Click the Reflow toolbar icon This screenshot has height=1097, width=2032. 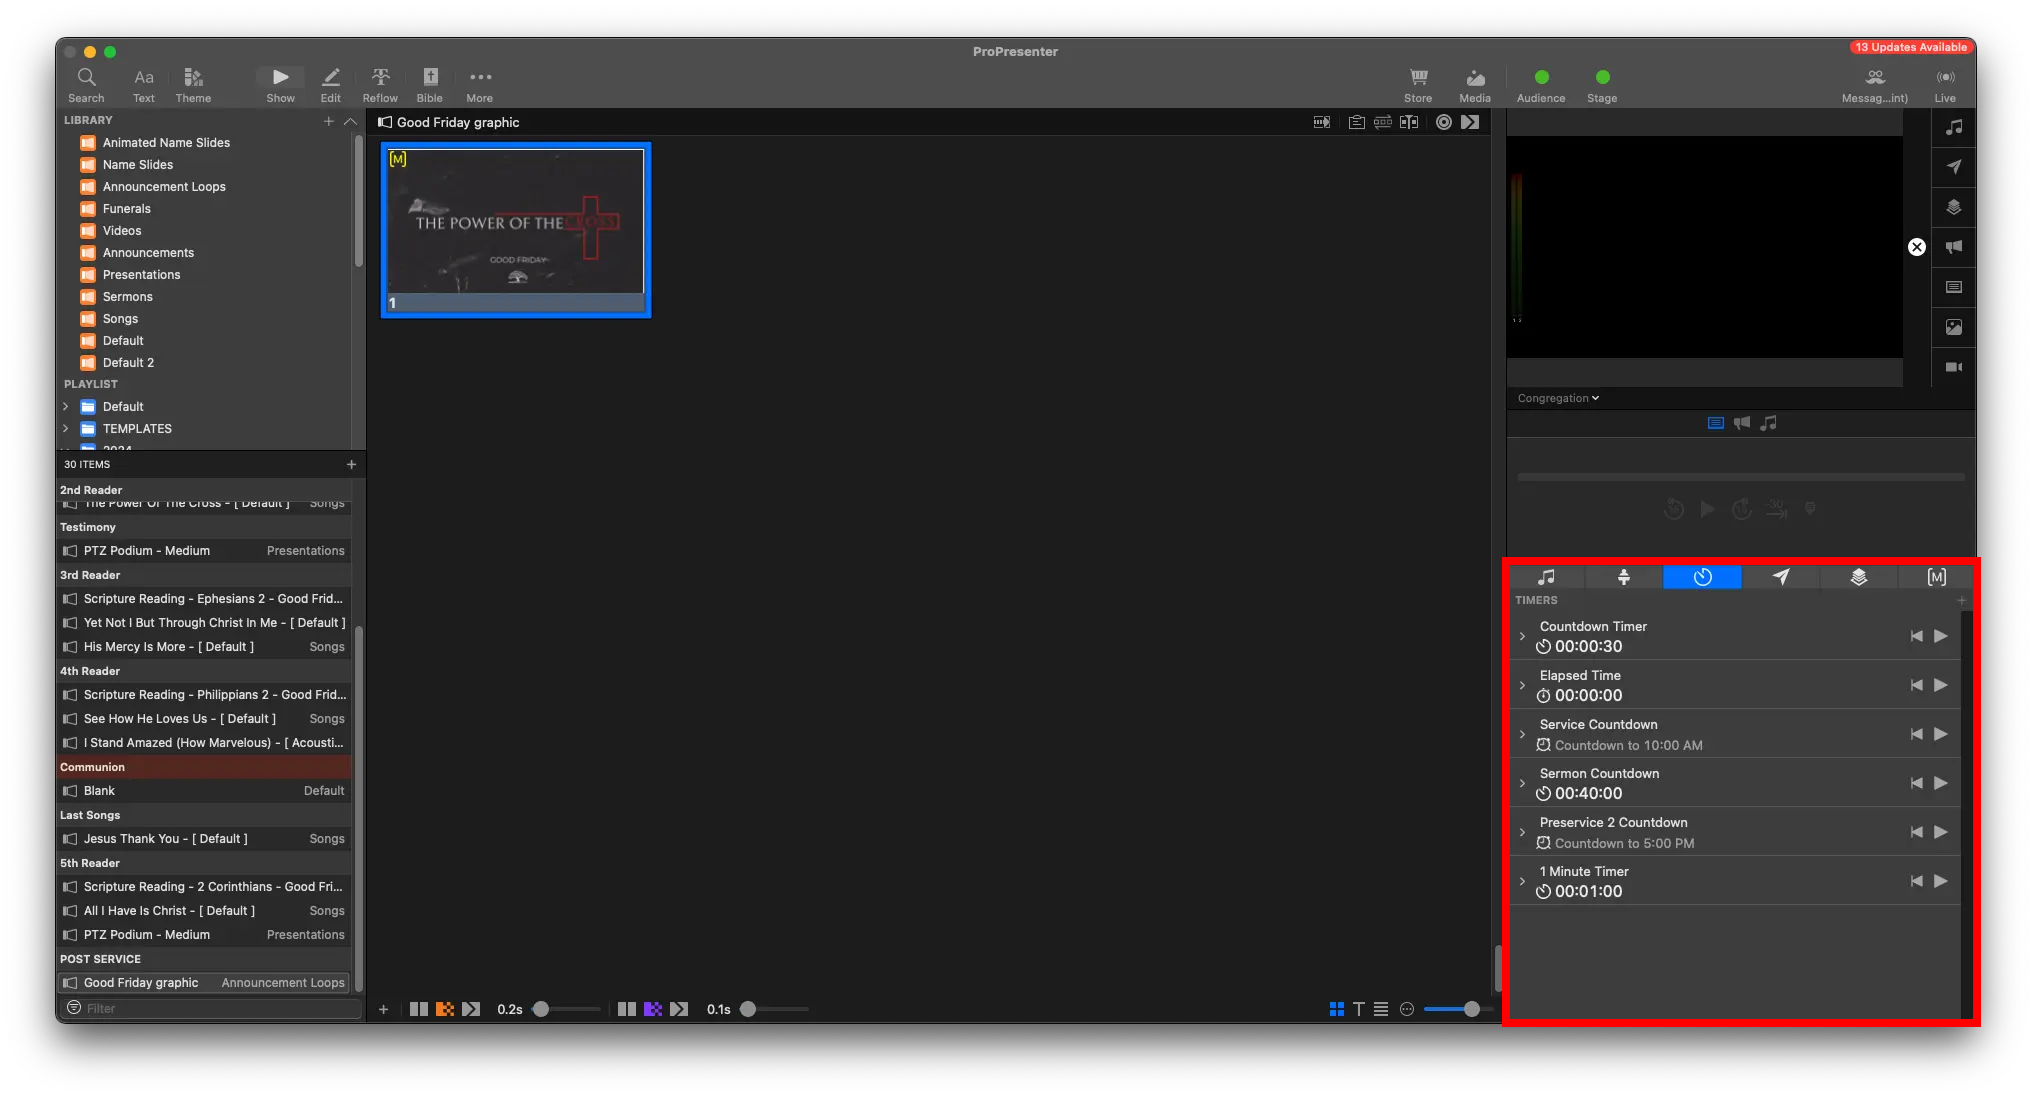pos(380,78)
